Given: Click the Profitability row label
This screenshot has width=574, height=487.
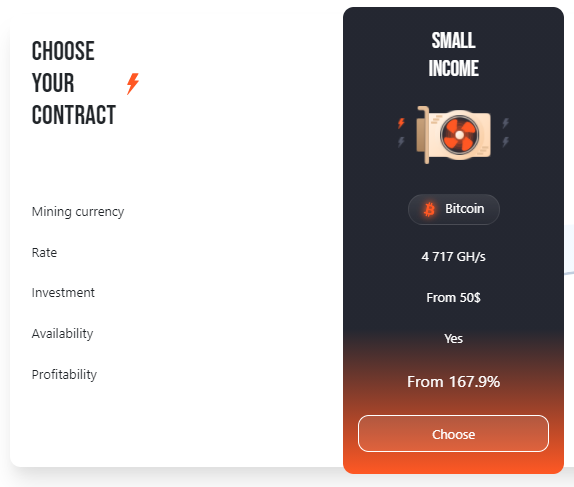Looking at the screenshot, I should (64, 375).
